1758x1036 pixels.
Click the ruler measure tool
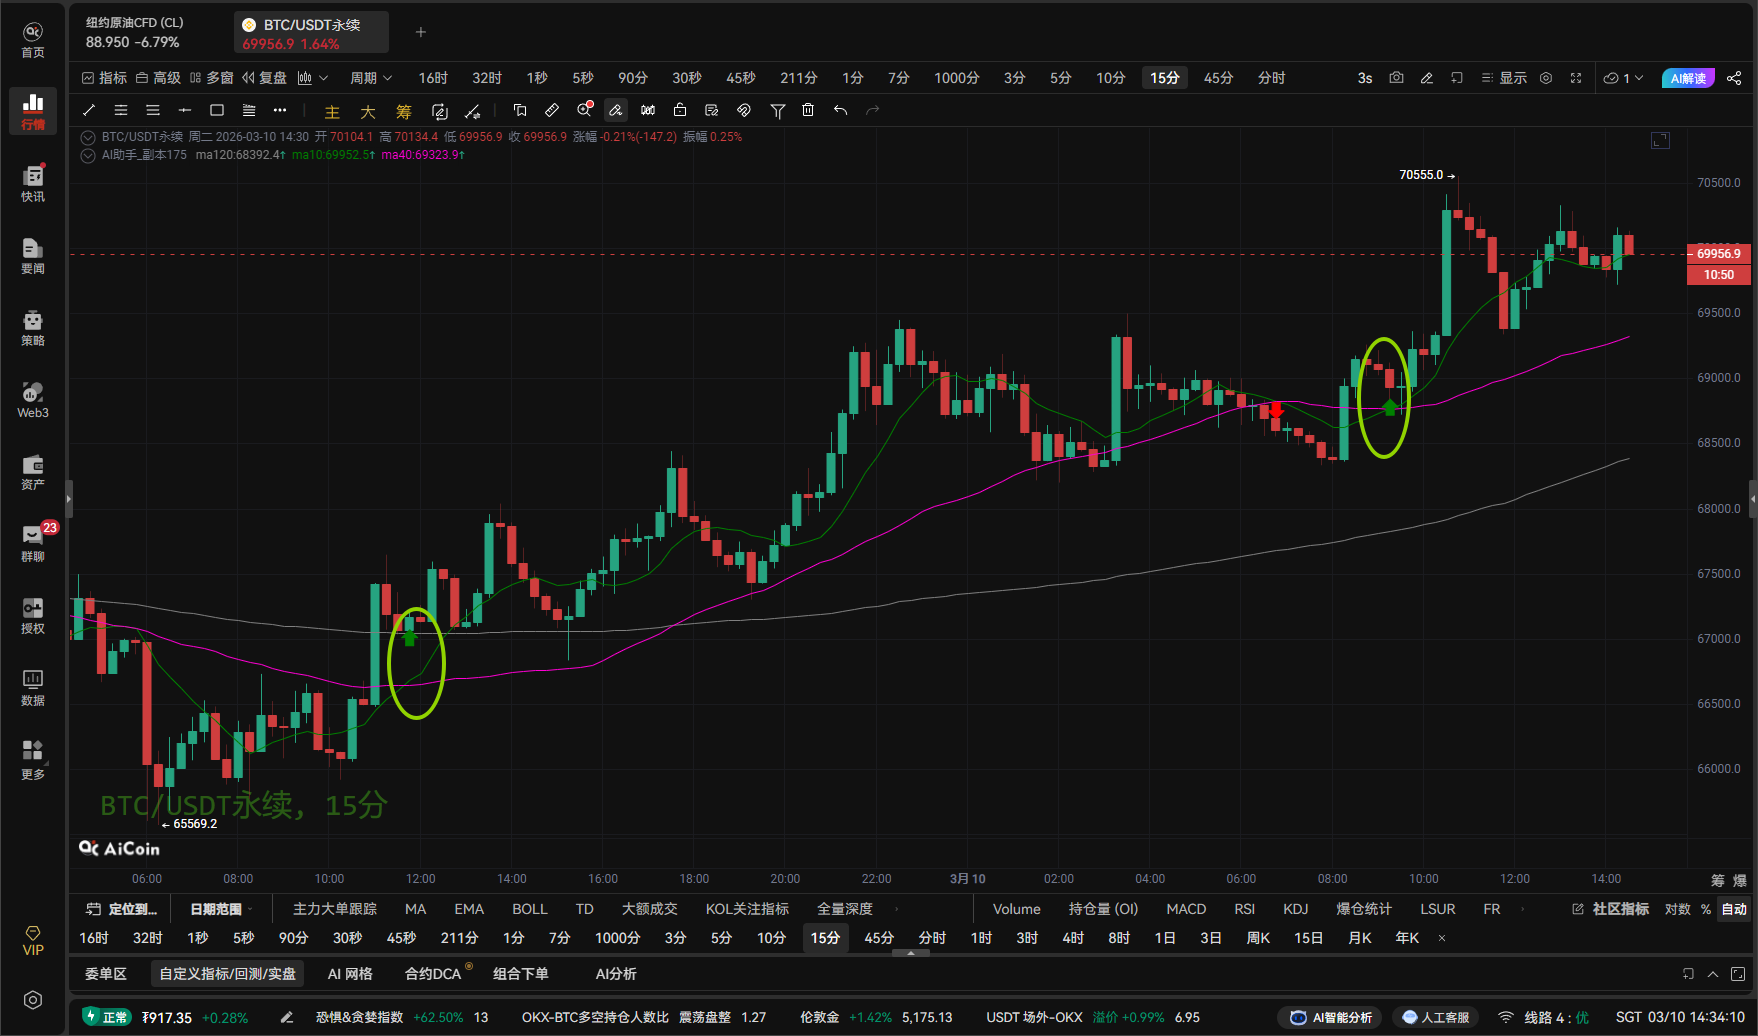coord(552,110)
